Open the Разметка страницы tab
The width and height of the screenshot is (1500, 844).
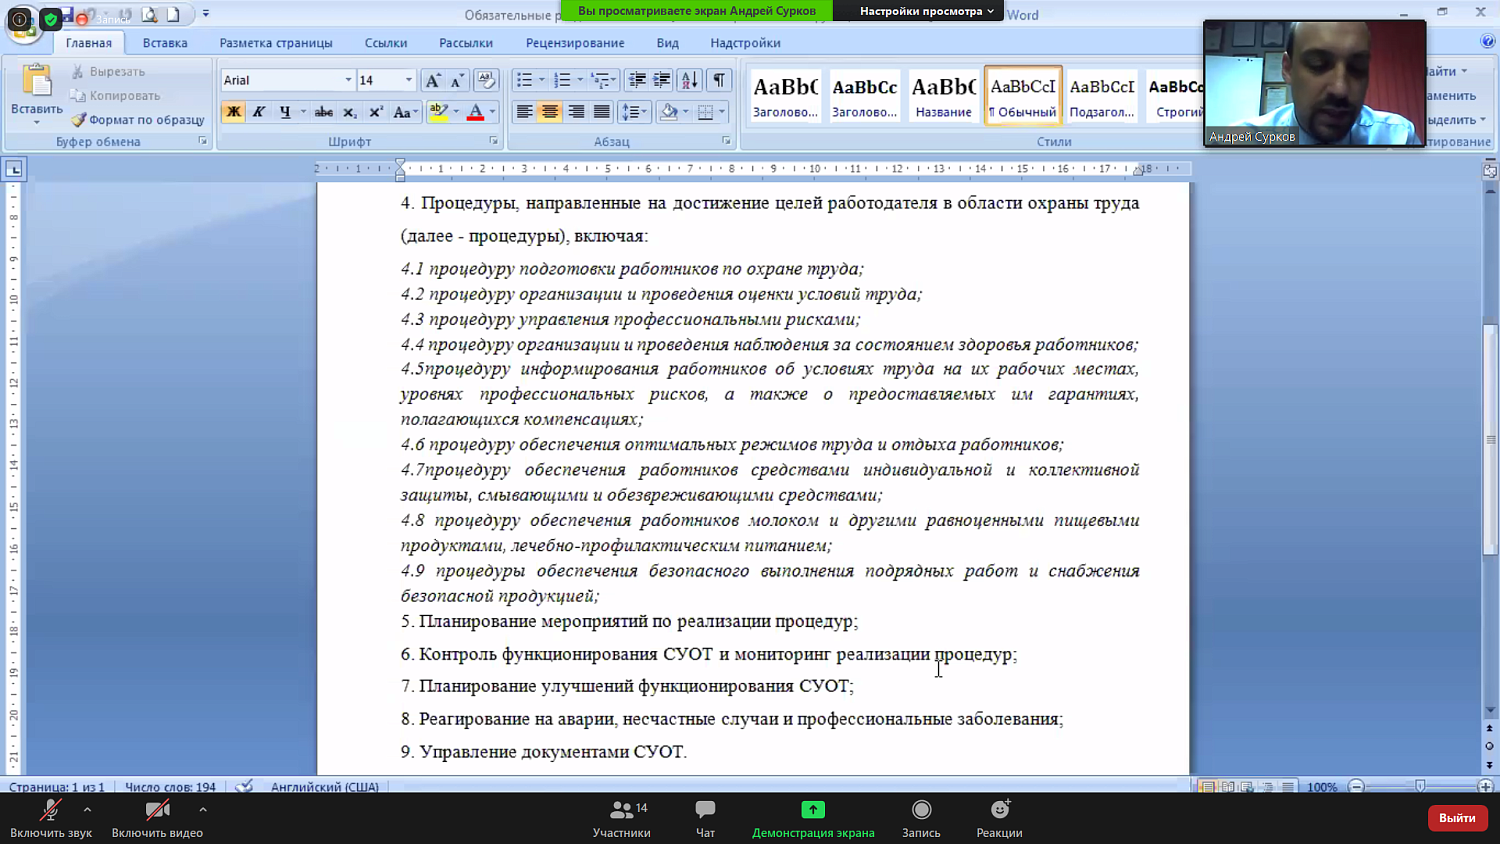(x=276, y=43)
